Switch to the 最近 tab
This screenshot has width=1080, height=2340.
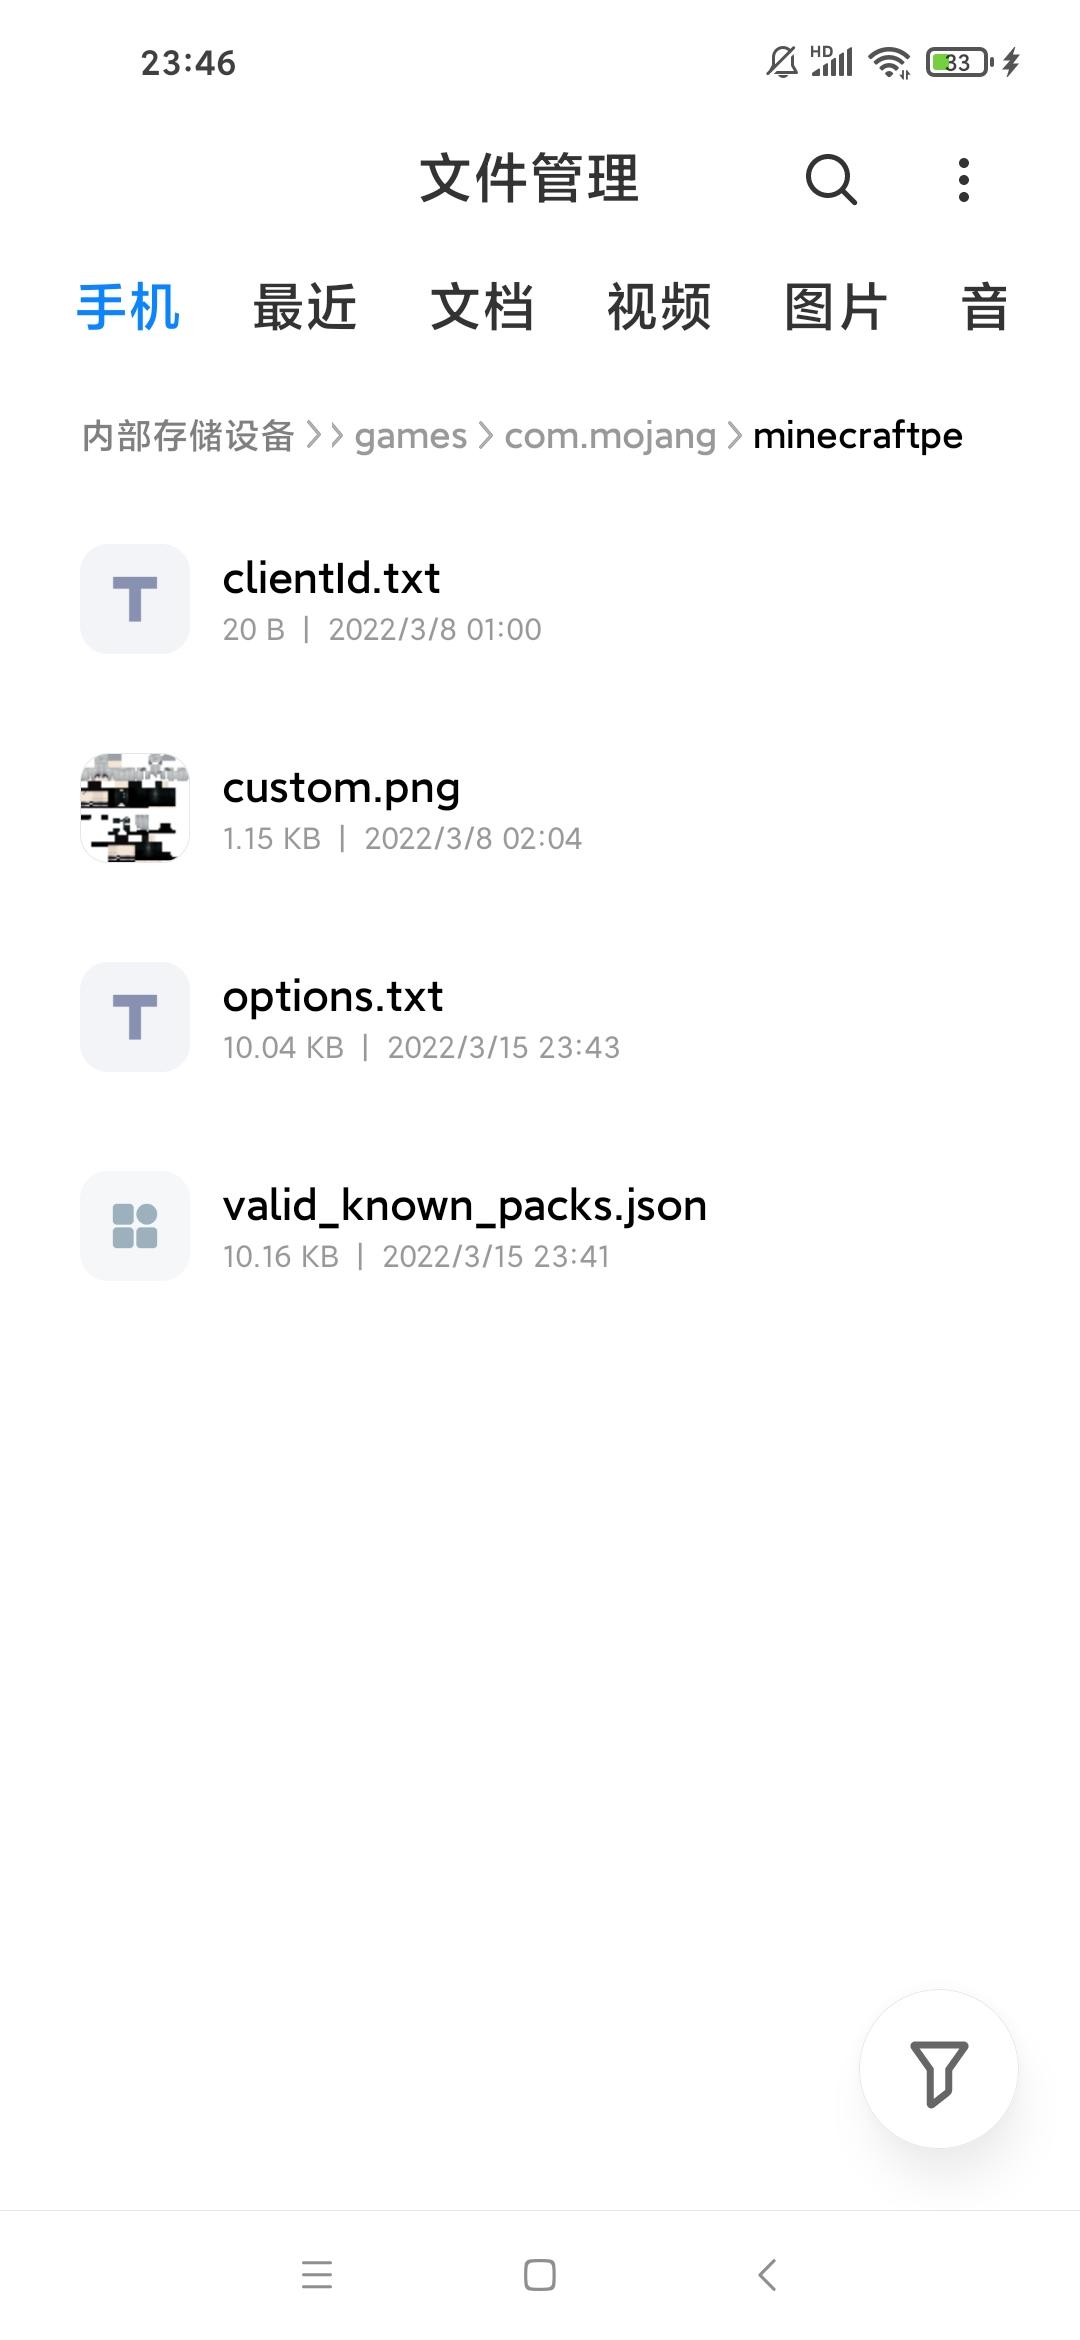305,307
